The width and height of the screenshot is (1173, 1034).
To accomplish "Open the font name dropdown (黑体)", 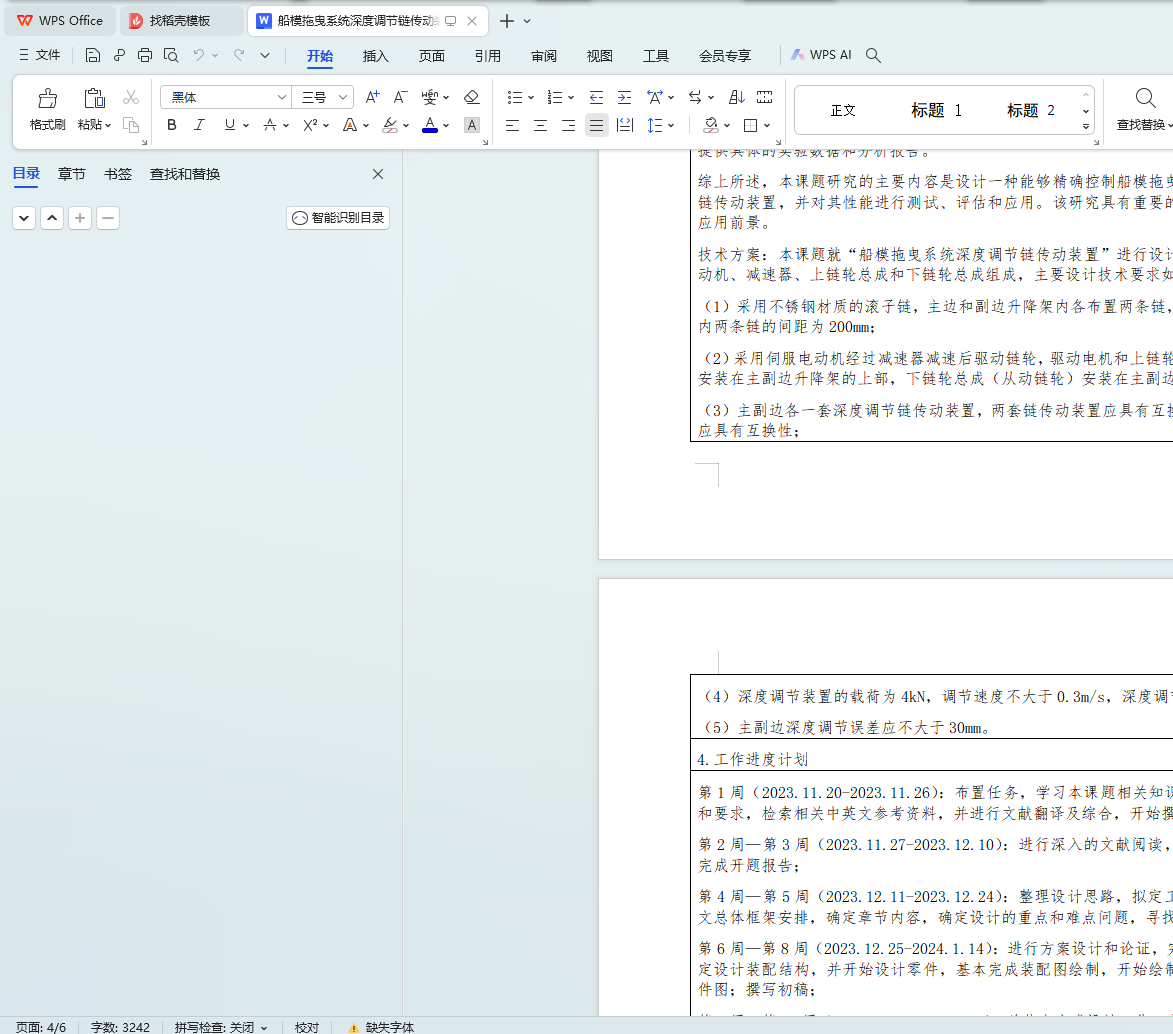I will (x=281, y=97).
